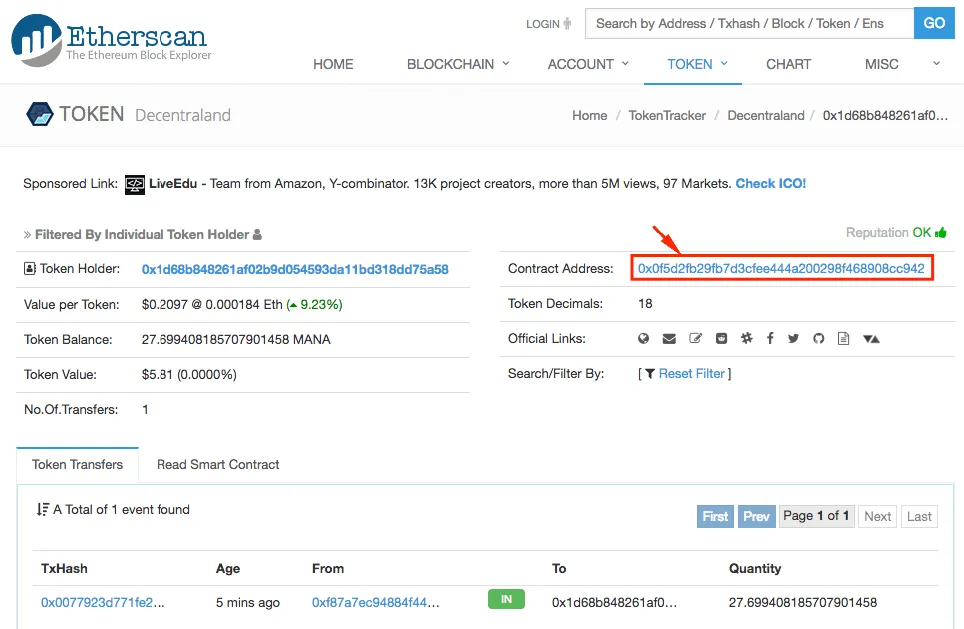Click the First pagination button
Image resolution: width=964 pixels, height=629 pixels.
(715, 516)
